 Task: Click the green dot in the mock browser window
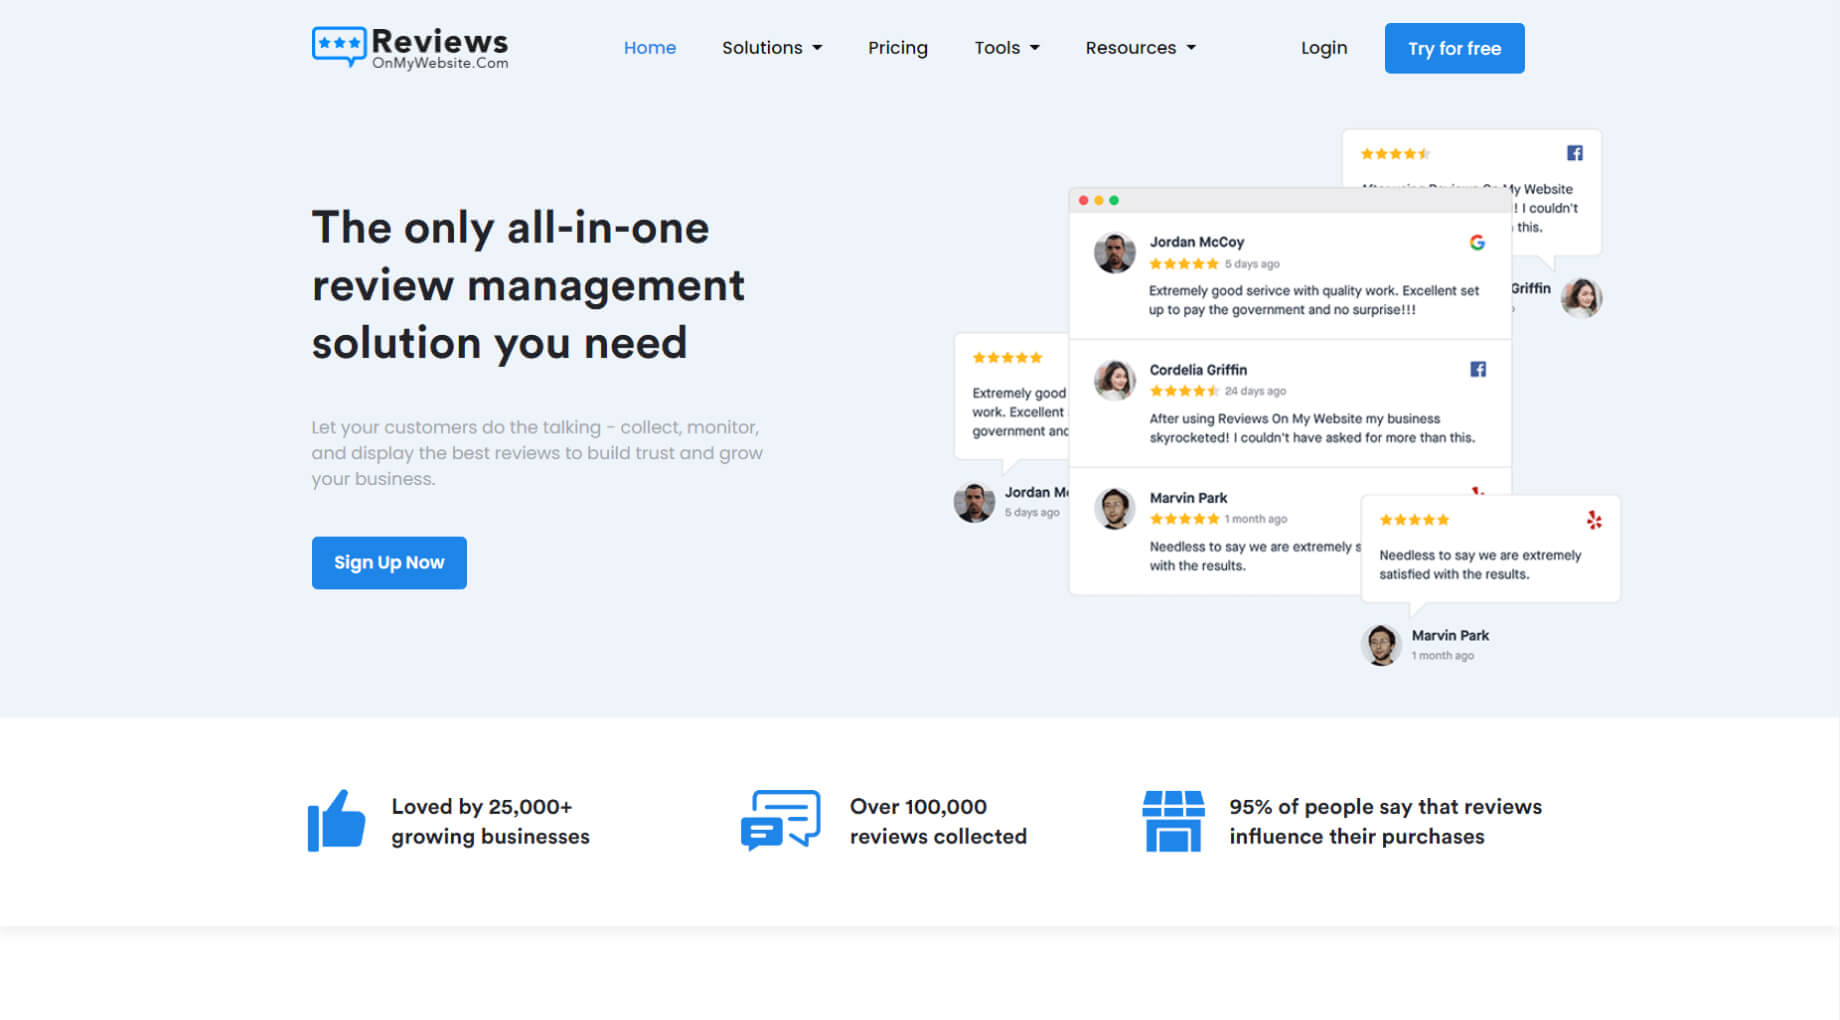click(1114, 200)
